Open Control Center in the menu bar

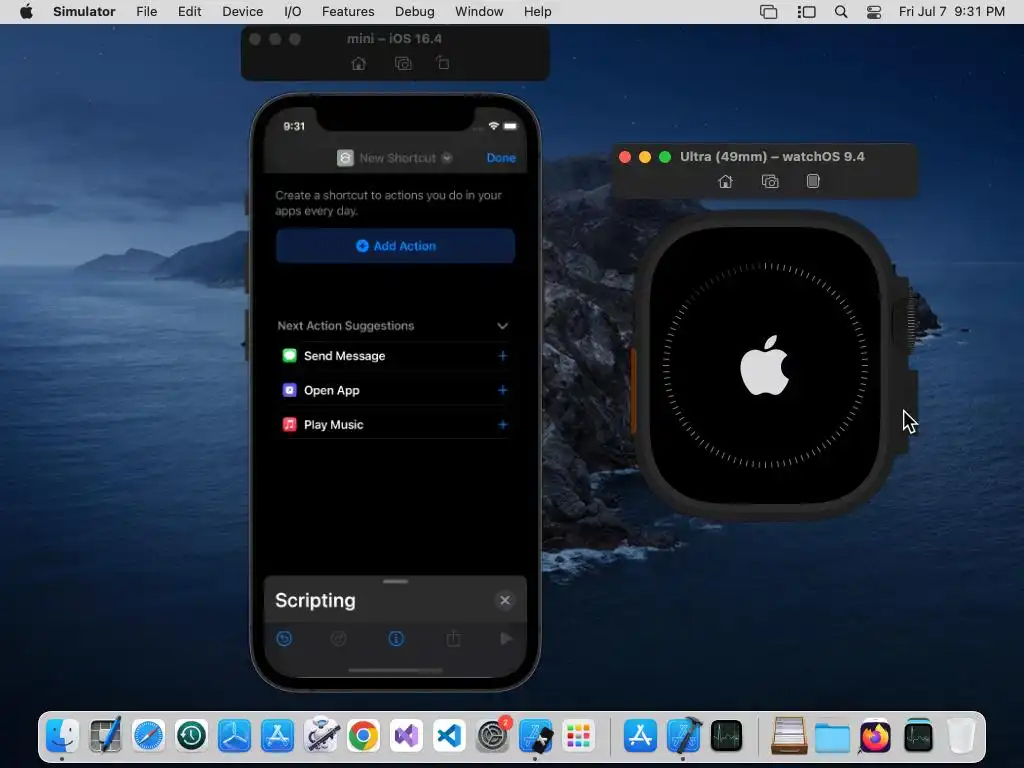click(x=874, y=12)
